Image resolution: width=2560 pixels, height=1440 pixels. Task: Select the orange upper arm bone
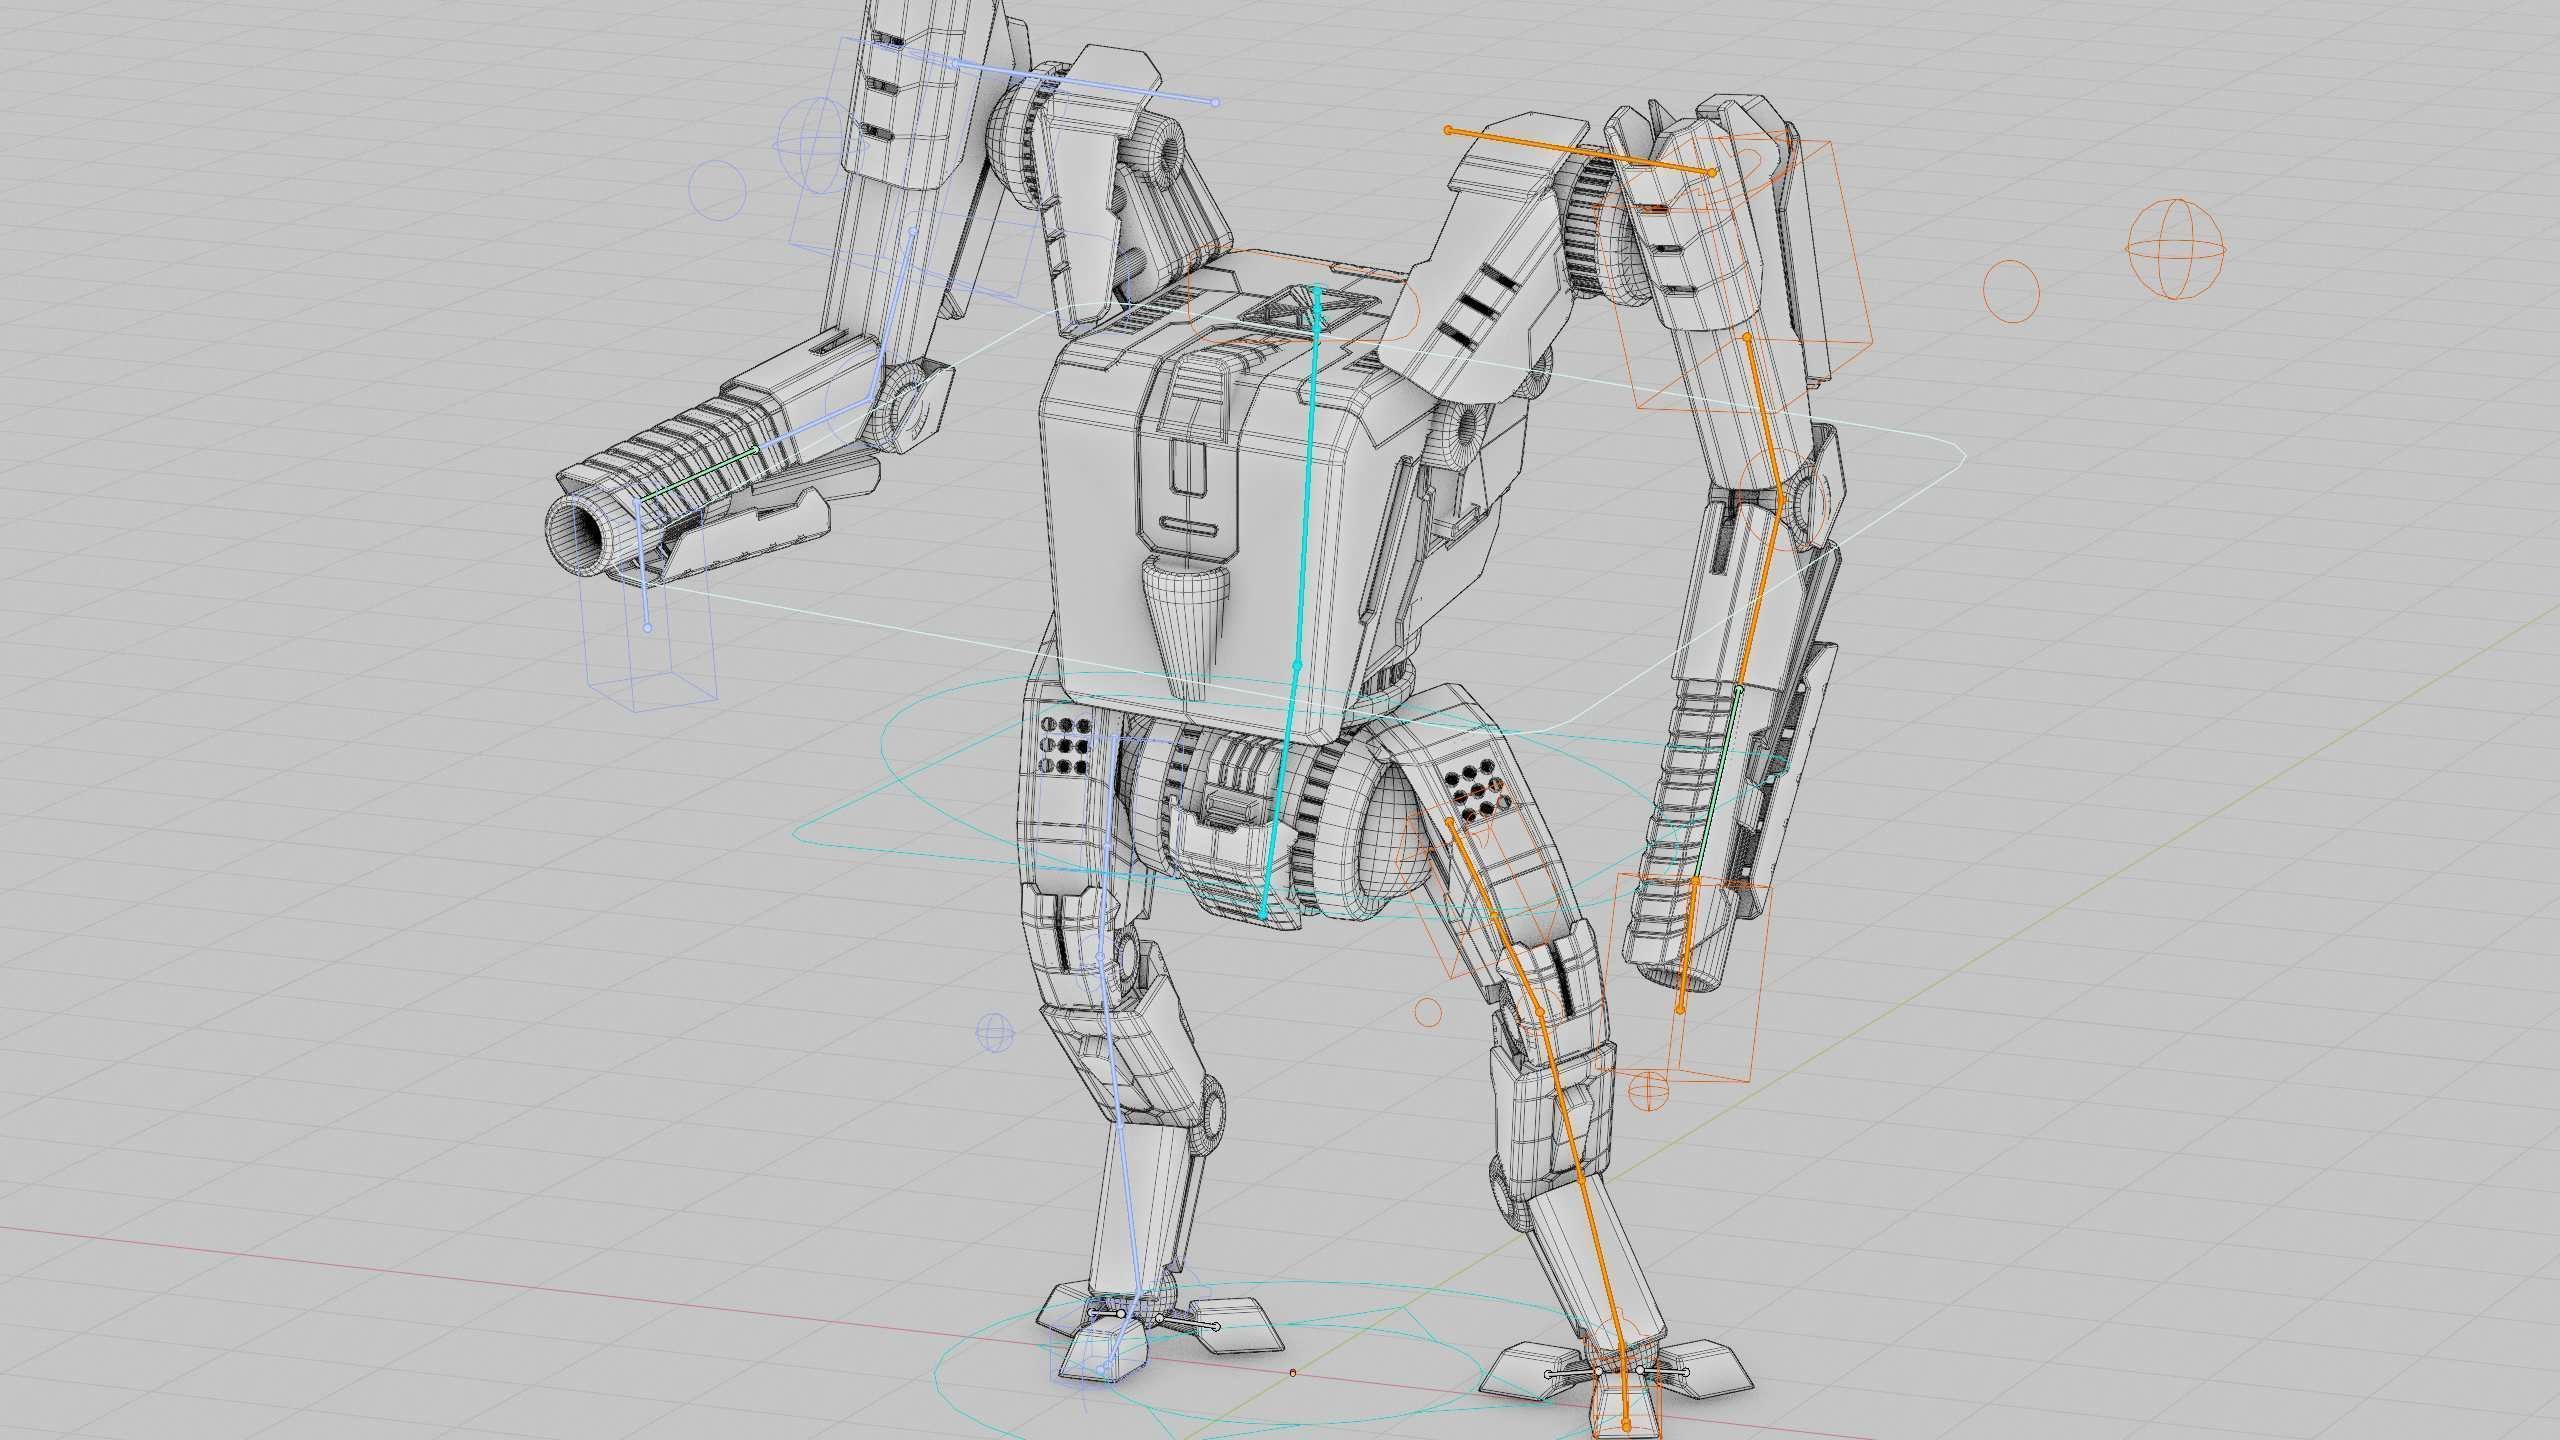click(x=1764, y=418)
